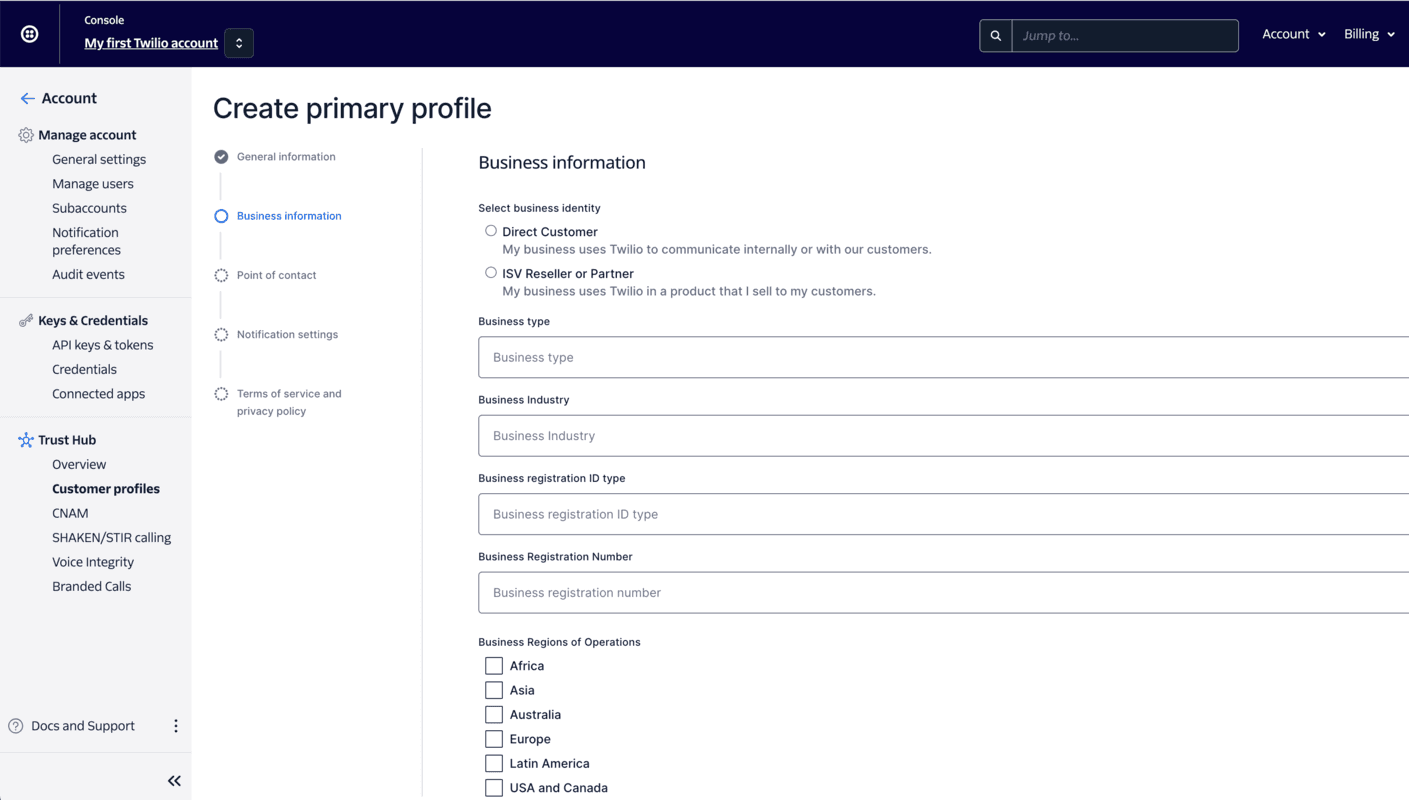1409x800 pixels.
Task: Select the Direct Customer radio button
Action: (491, 230)
